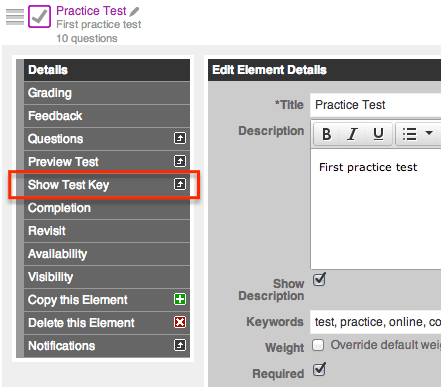This screenshot has width=441, height=387.
Task: Open the bullet list dropdown arrow
Action: click(429, 133)
